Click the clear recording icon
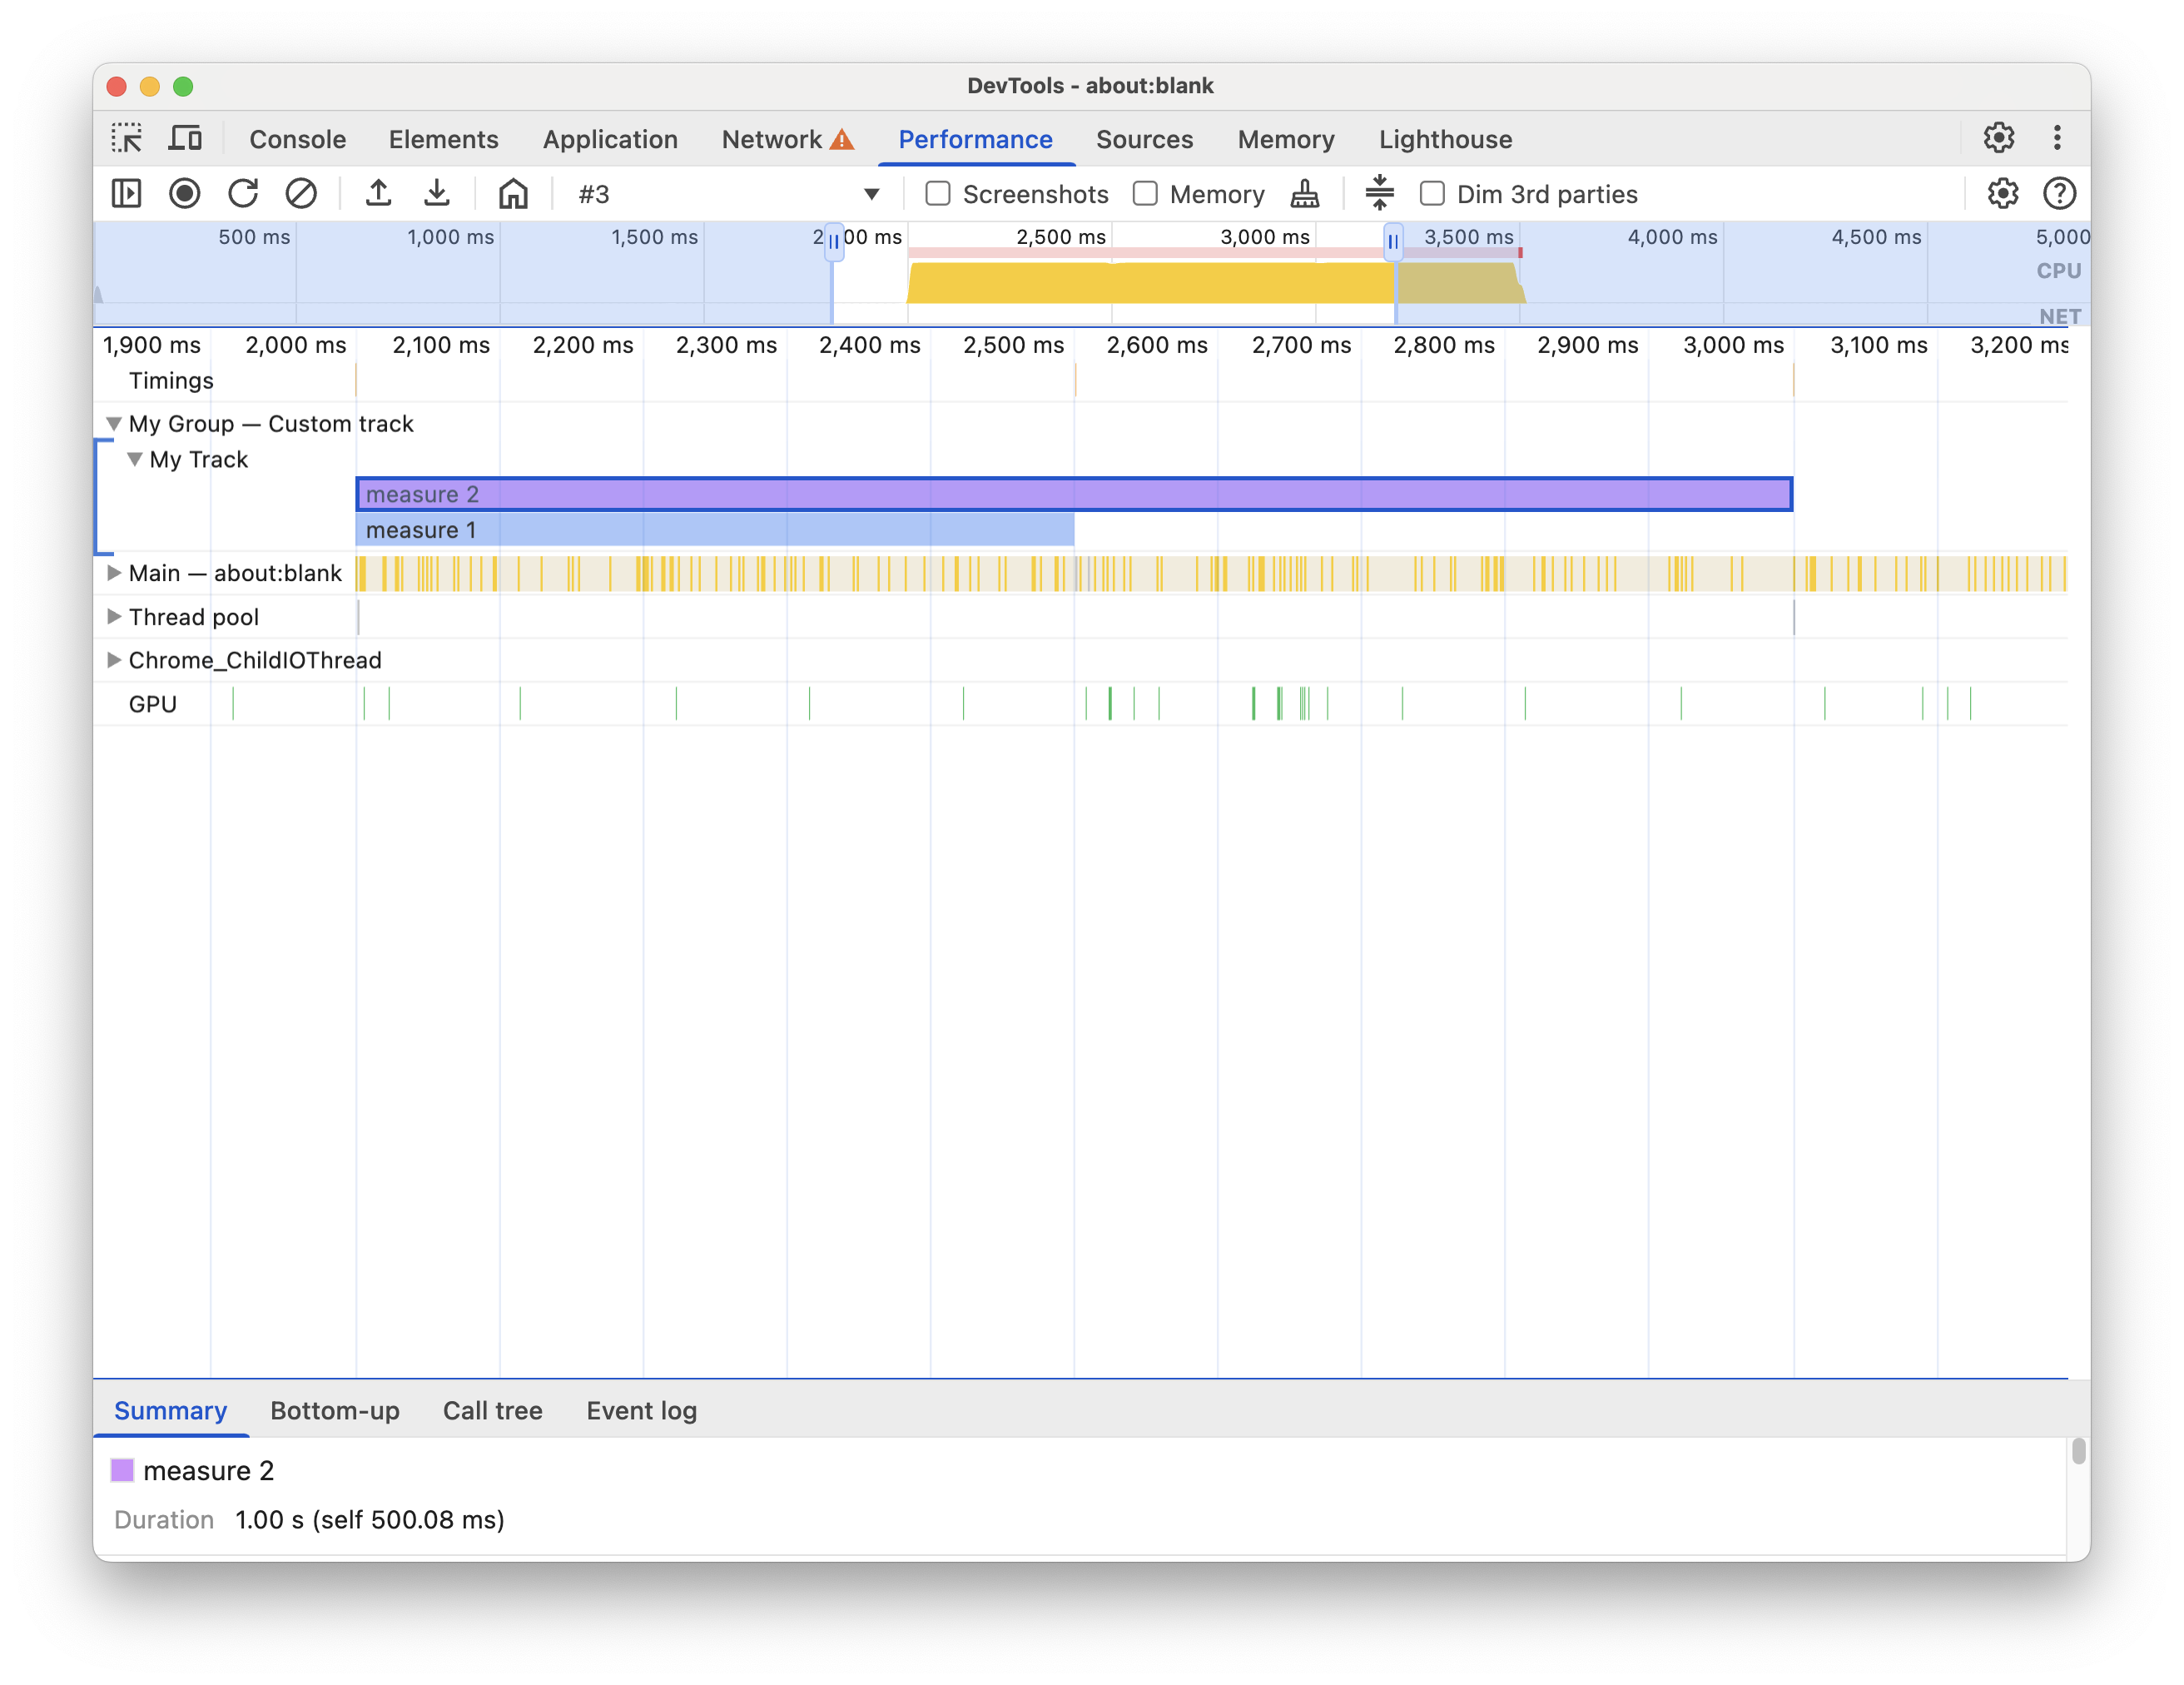2184x1685 pixels. (300, 191)
